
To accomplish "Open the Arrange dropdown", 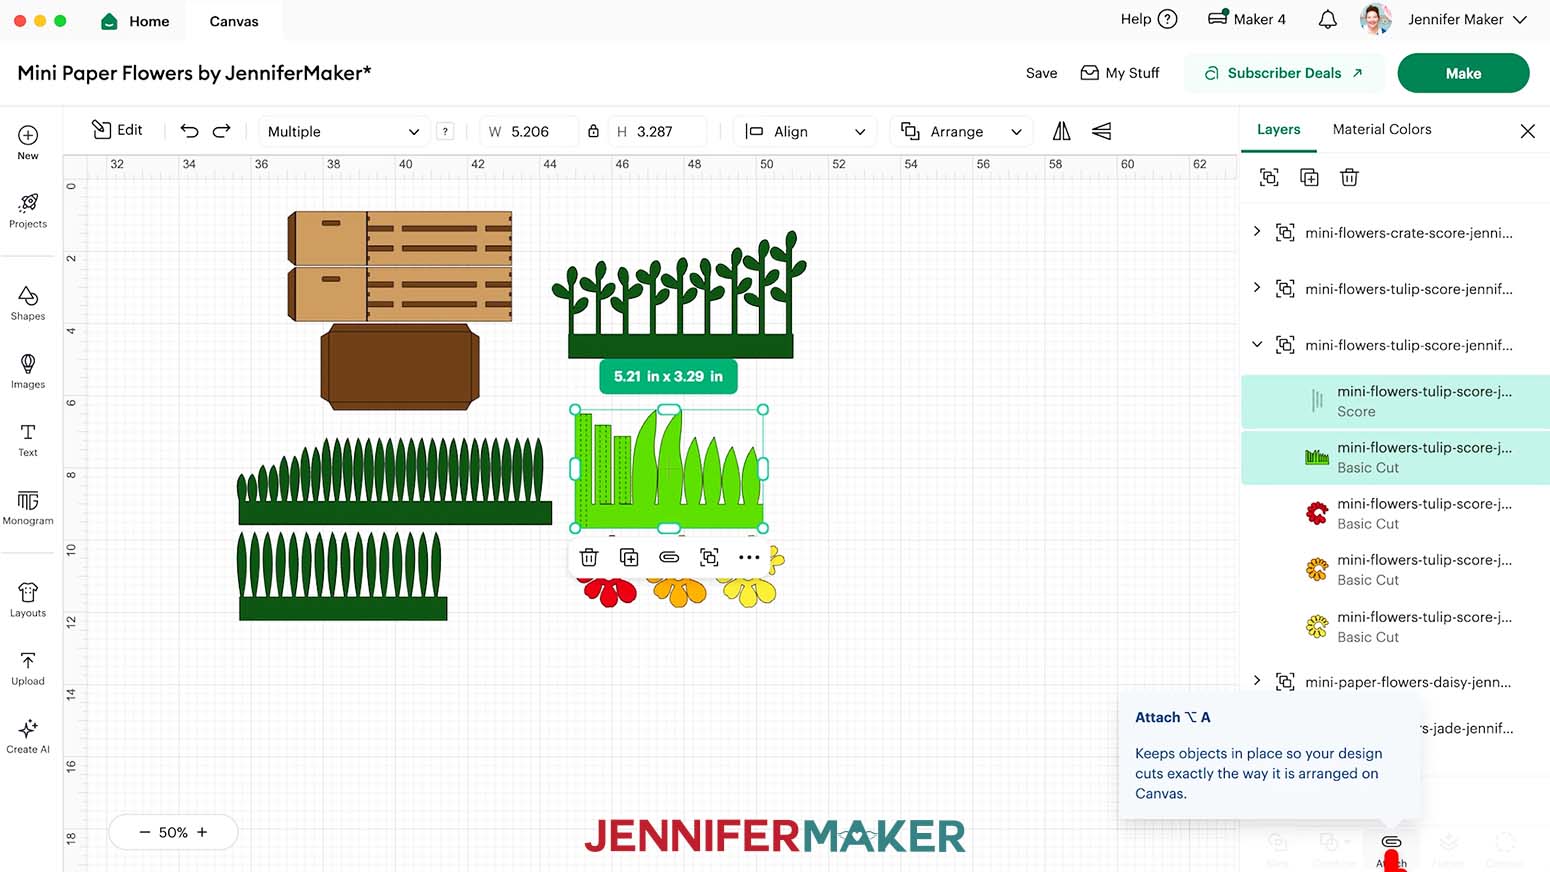I will pos(961,131).
